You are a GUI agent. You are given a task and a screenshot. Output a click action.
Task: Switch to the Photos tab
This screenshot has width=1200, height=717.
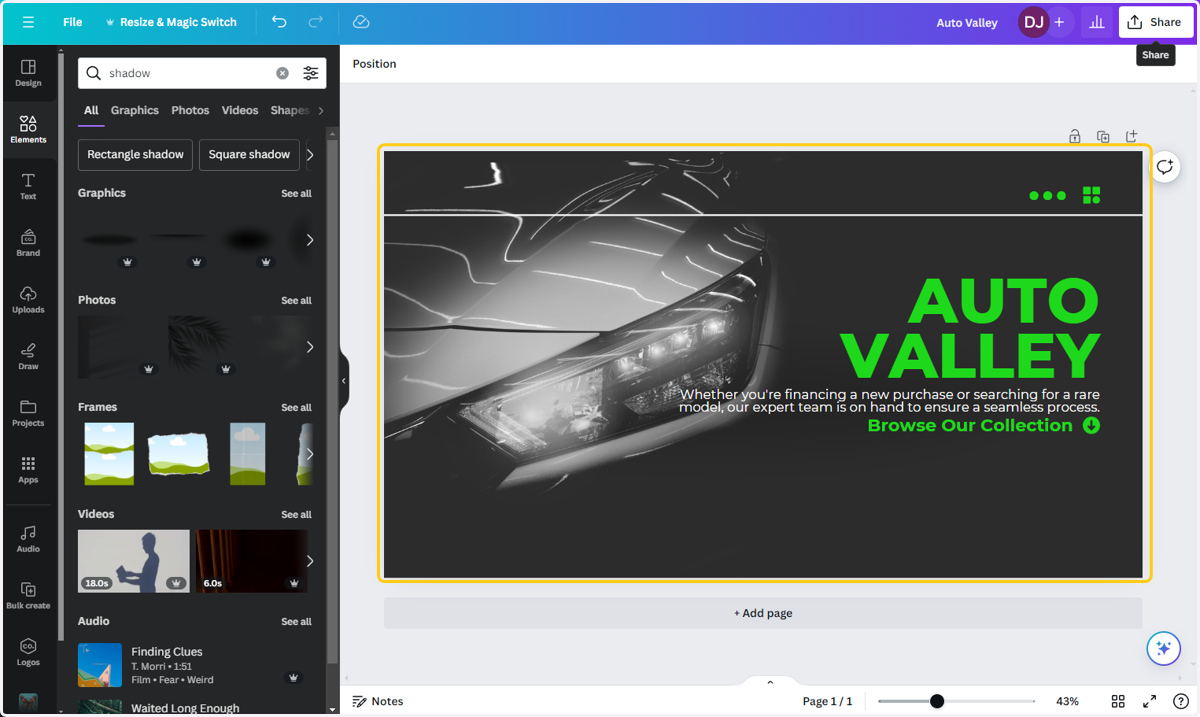tap(190, 111)
